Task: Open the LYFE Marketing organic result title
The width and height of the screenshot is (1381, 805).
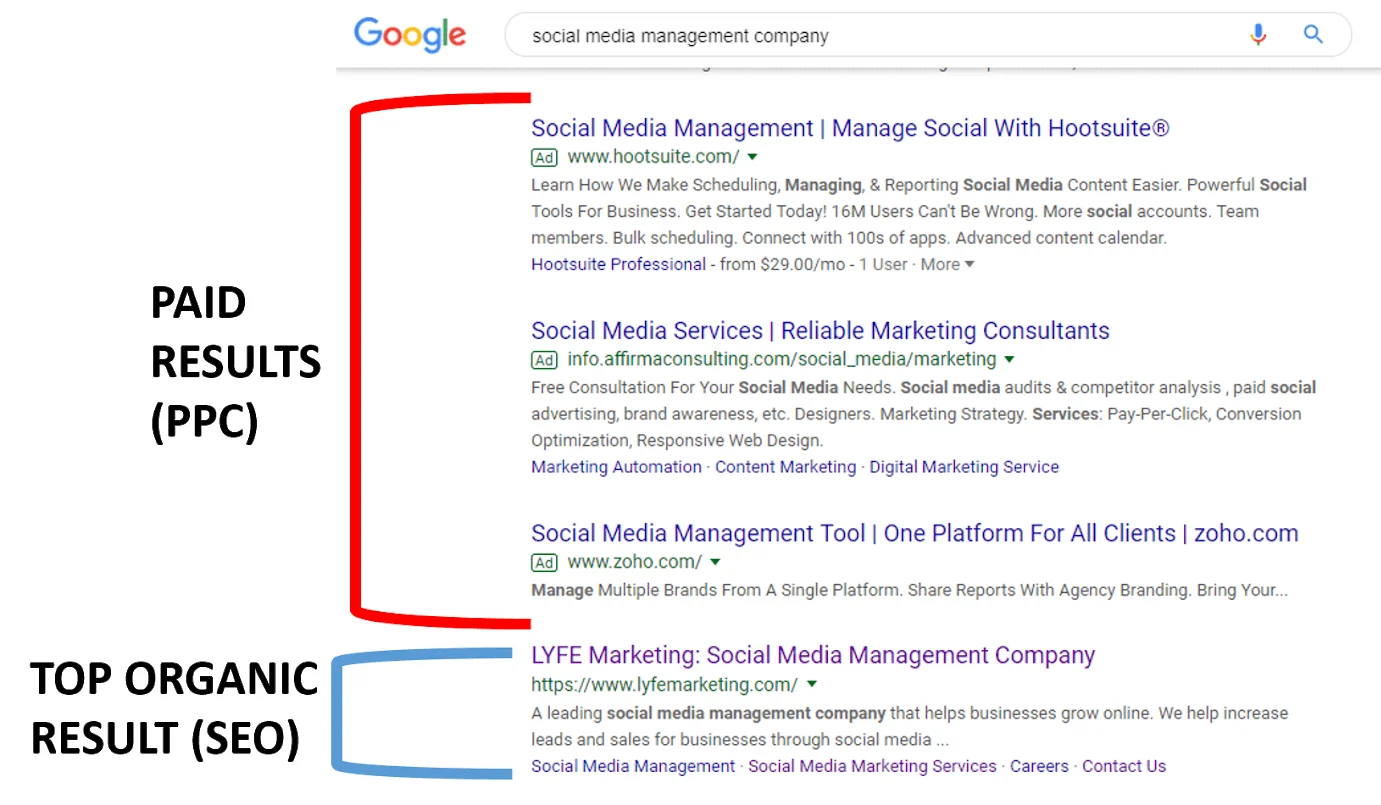Action: pyautogui.click(x=813, y=655)
